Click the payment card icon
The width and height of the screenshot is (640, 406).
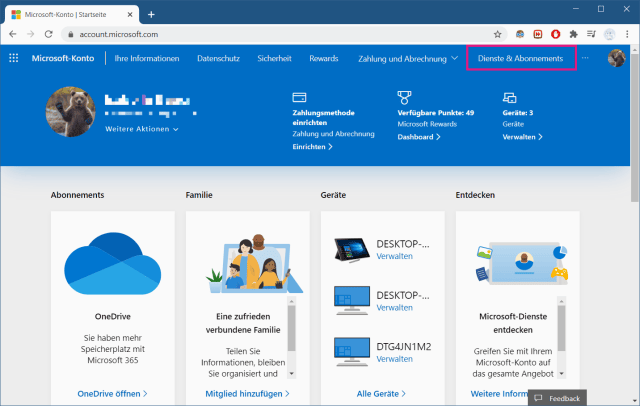[299, 98]
